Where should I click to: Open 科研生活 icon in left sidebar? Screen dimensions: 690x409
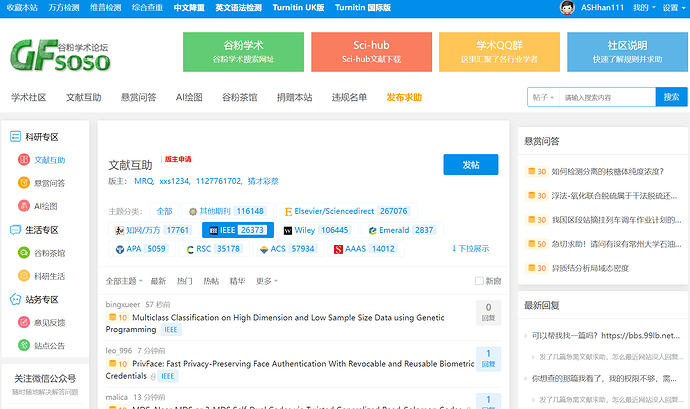pyautogui.click(x=24, y=276)
